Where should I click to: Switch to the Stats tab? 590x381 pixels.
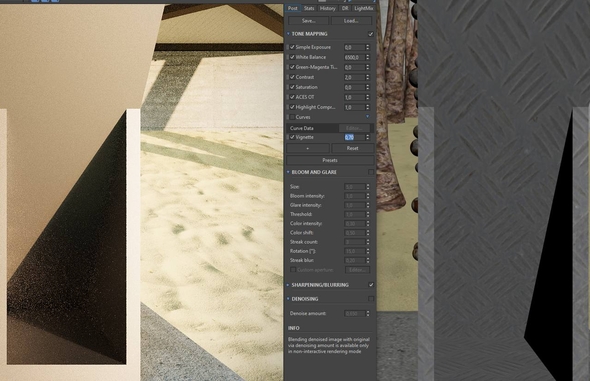[309, 8]
